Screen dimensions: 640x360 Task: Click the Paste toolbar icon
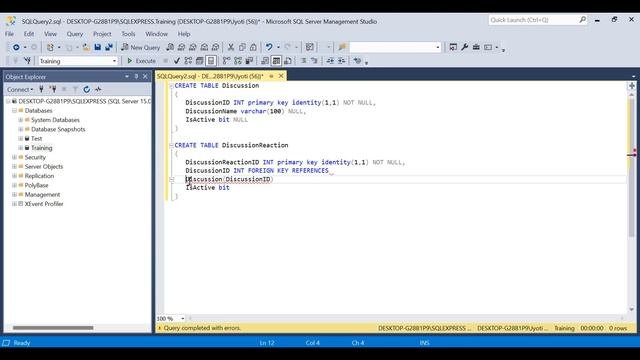pyautogui.click(x=253, y=47)
